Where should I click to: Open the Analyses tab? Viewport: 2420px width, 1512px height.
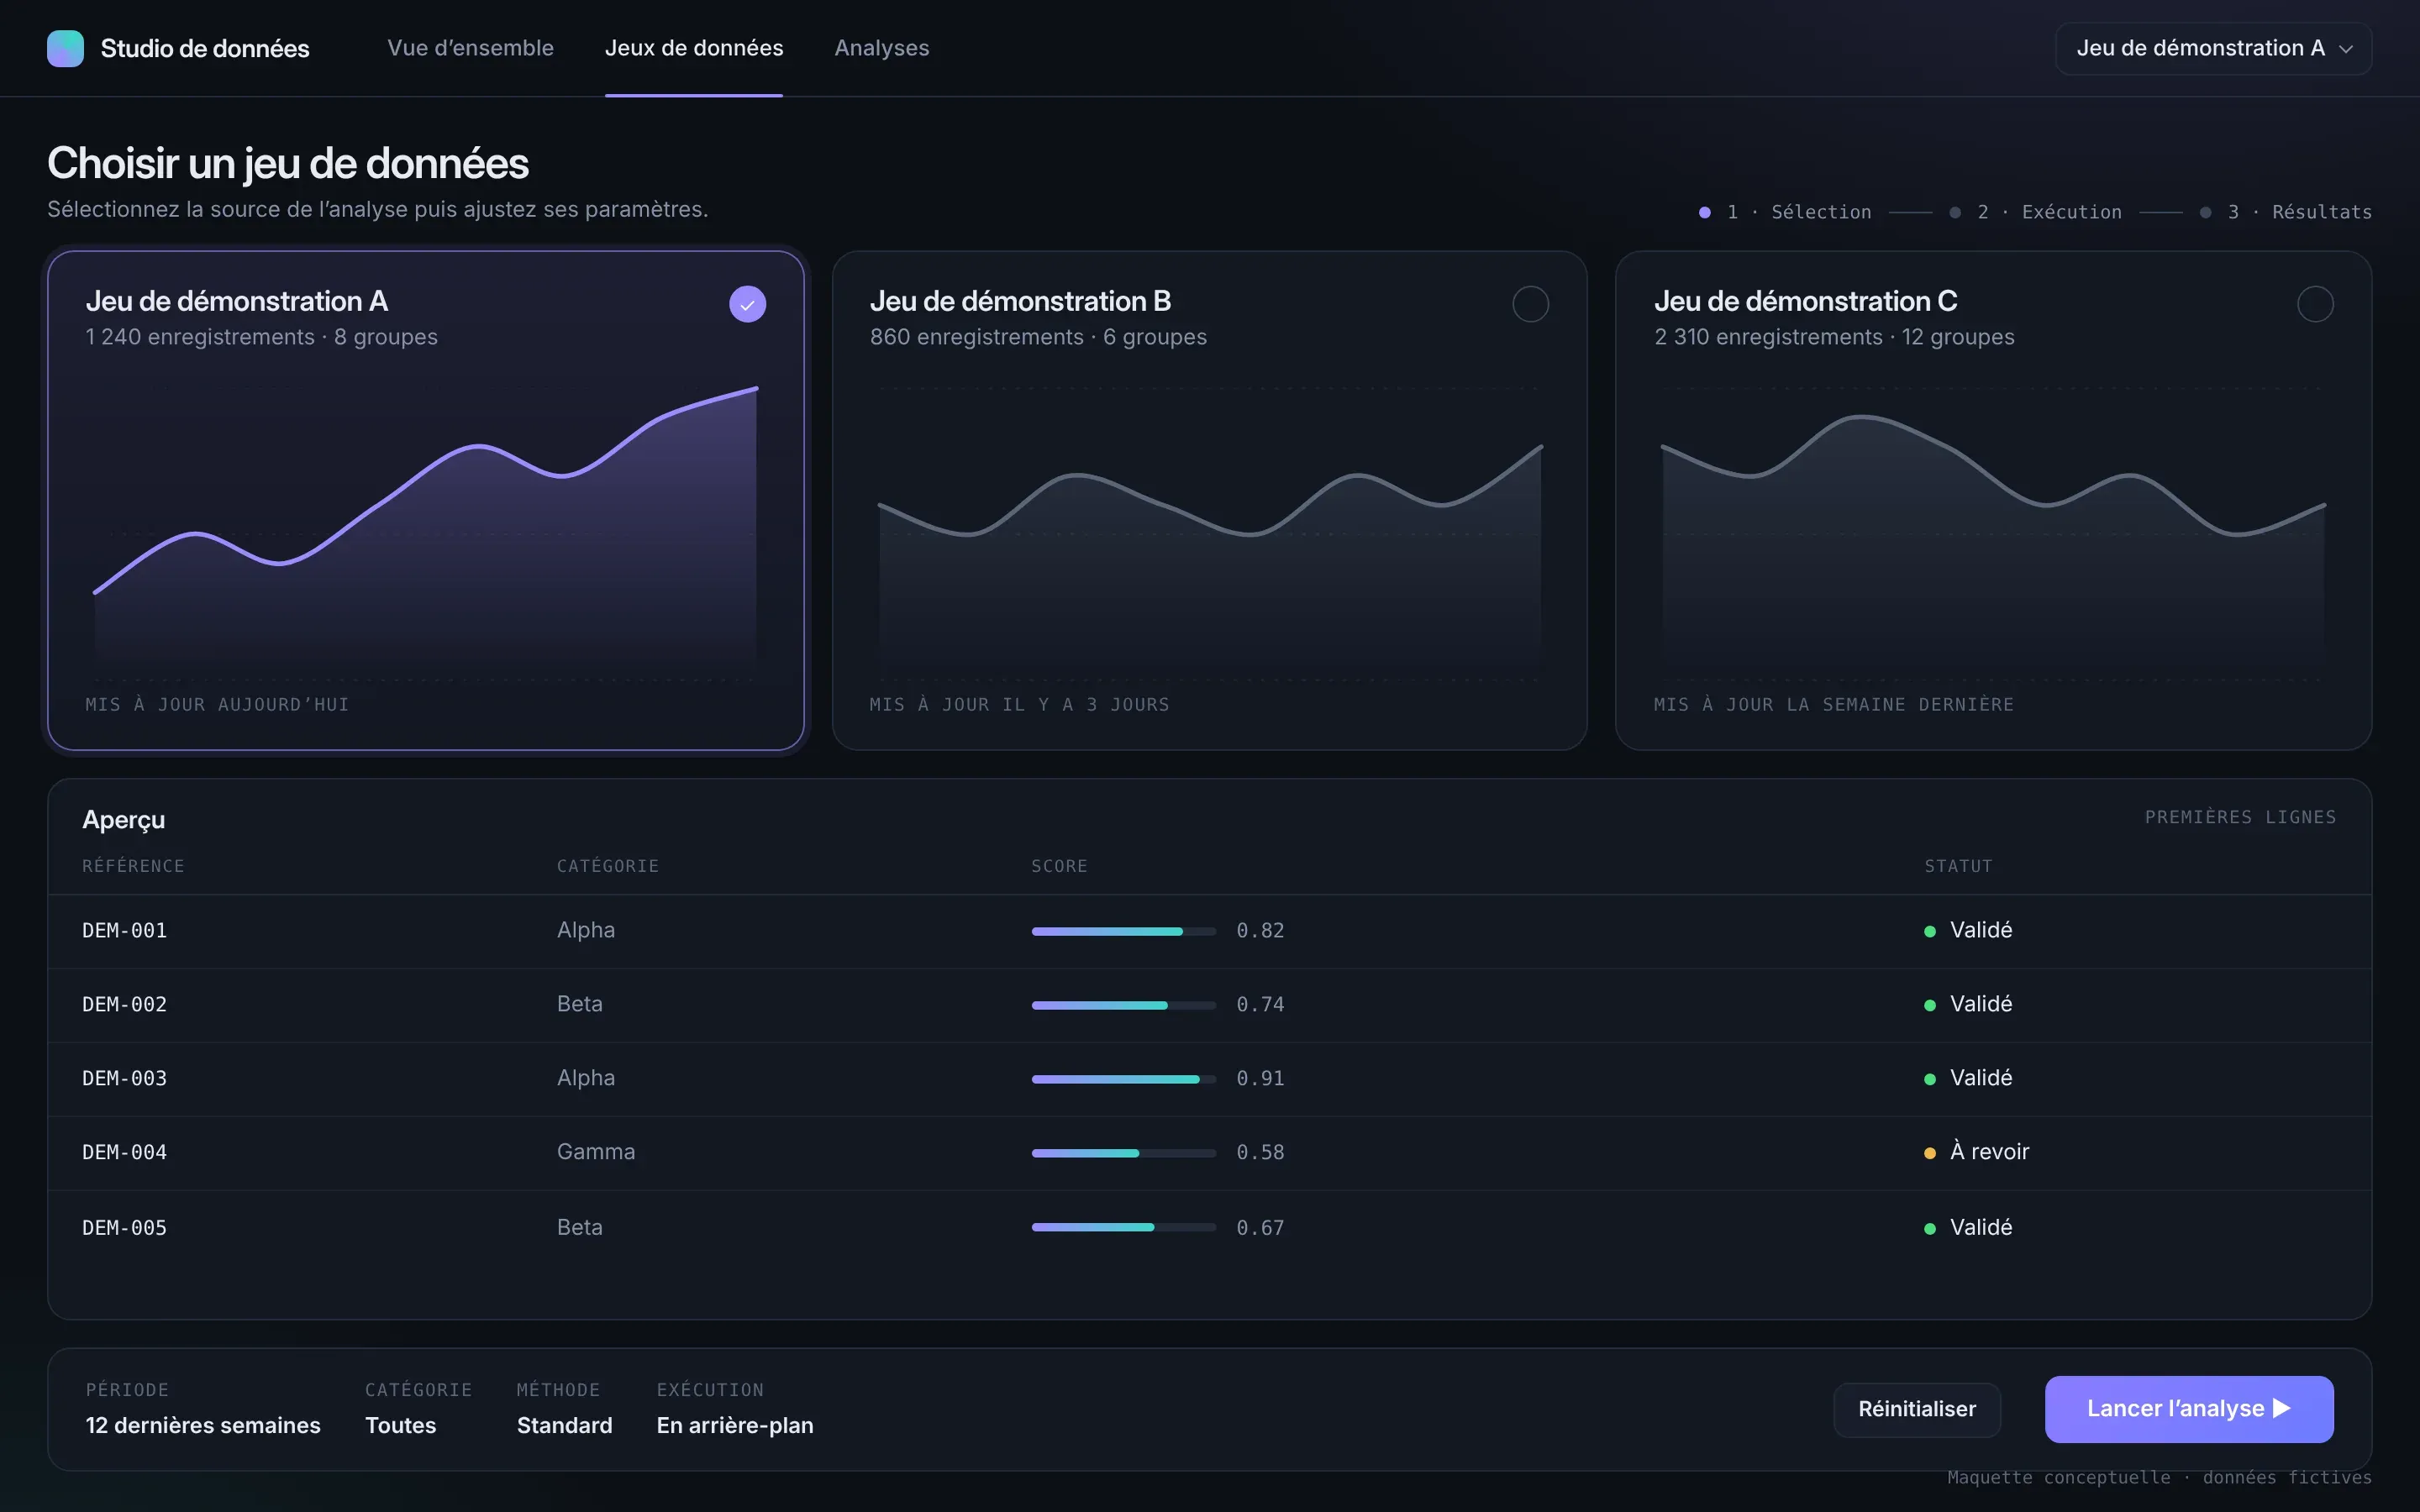pyautogui.click(x=882, y=48)
